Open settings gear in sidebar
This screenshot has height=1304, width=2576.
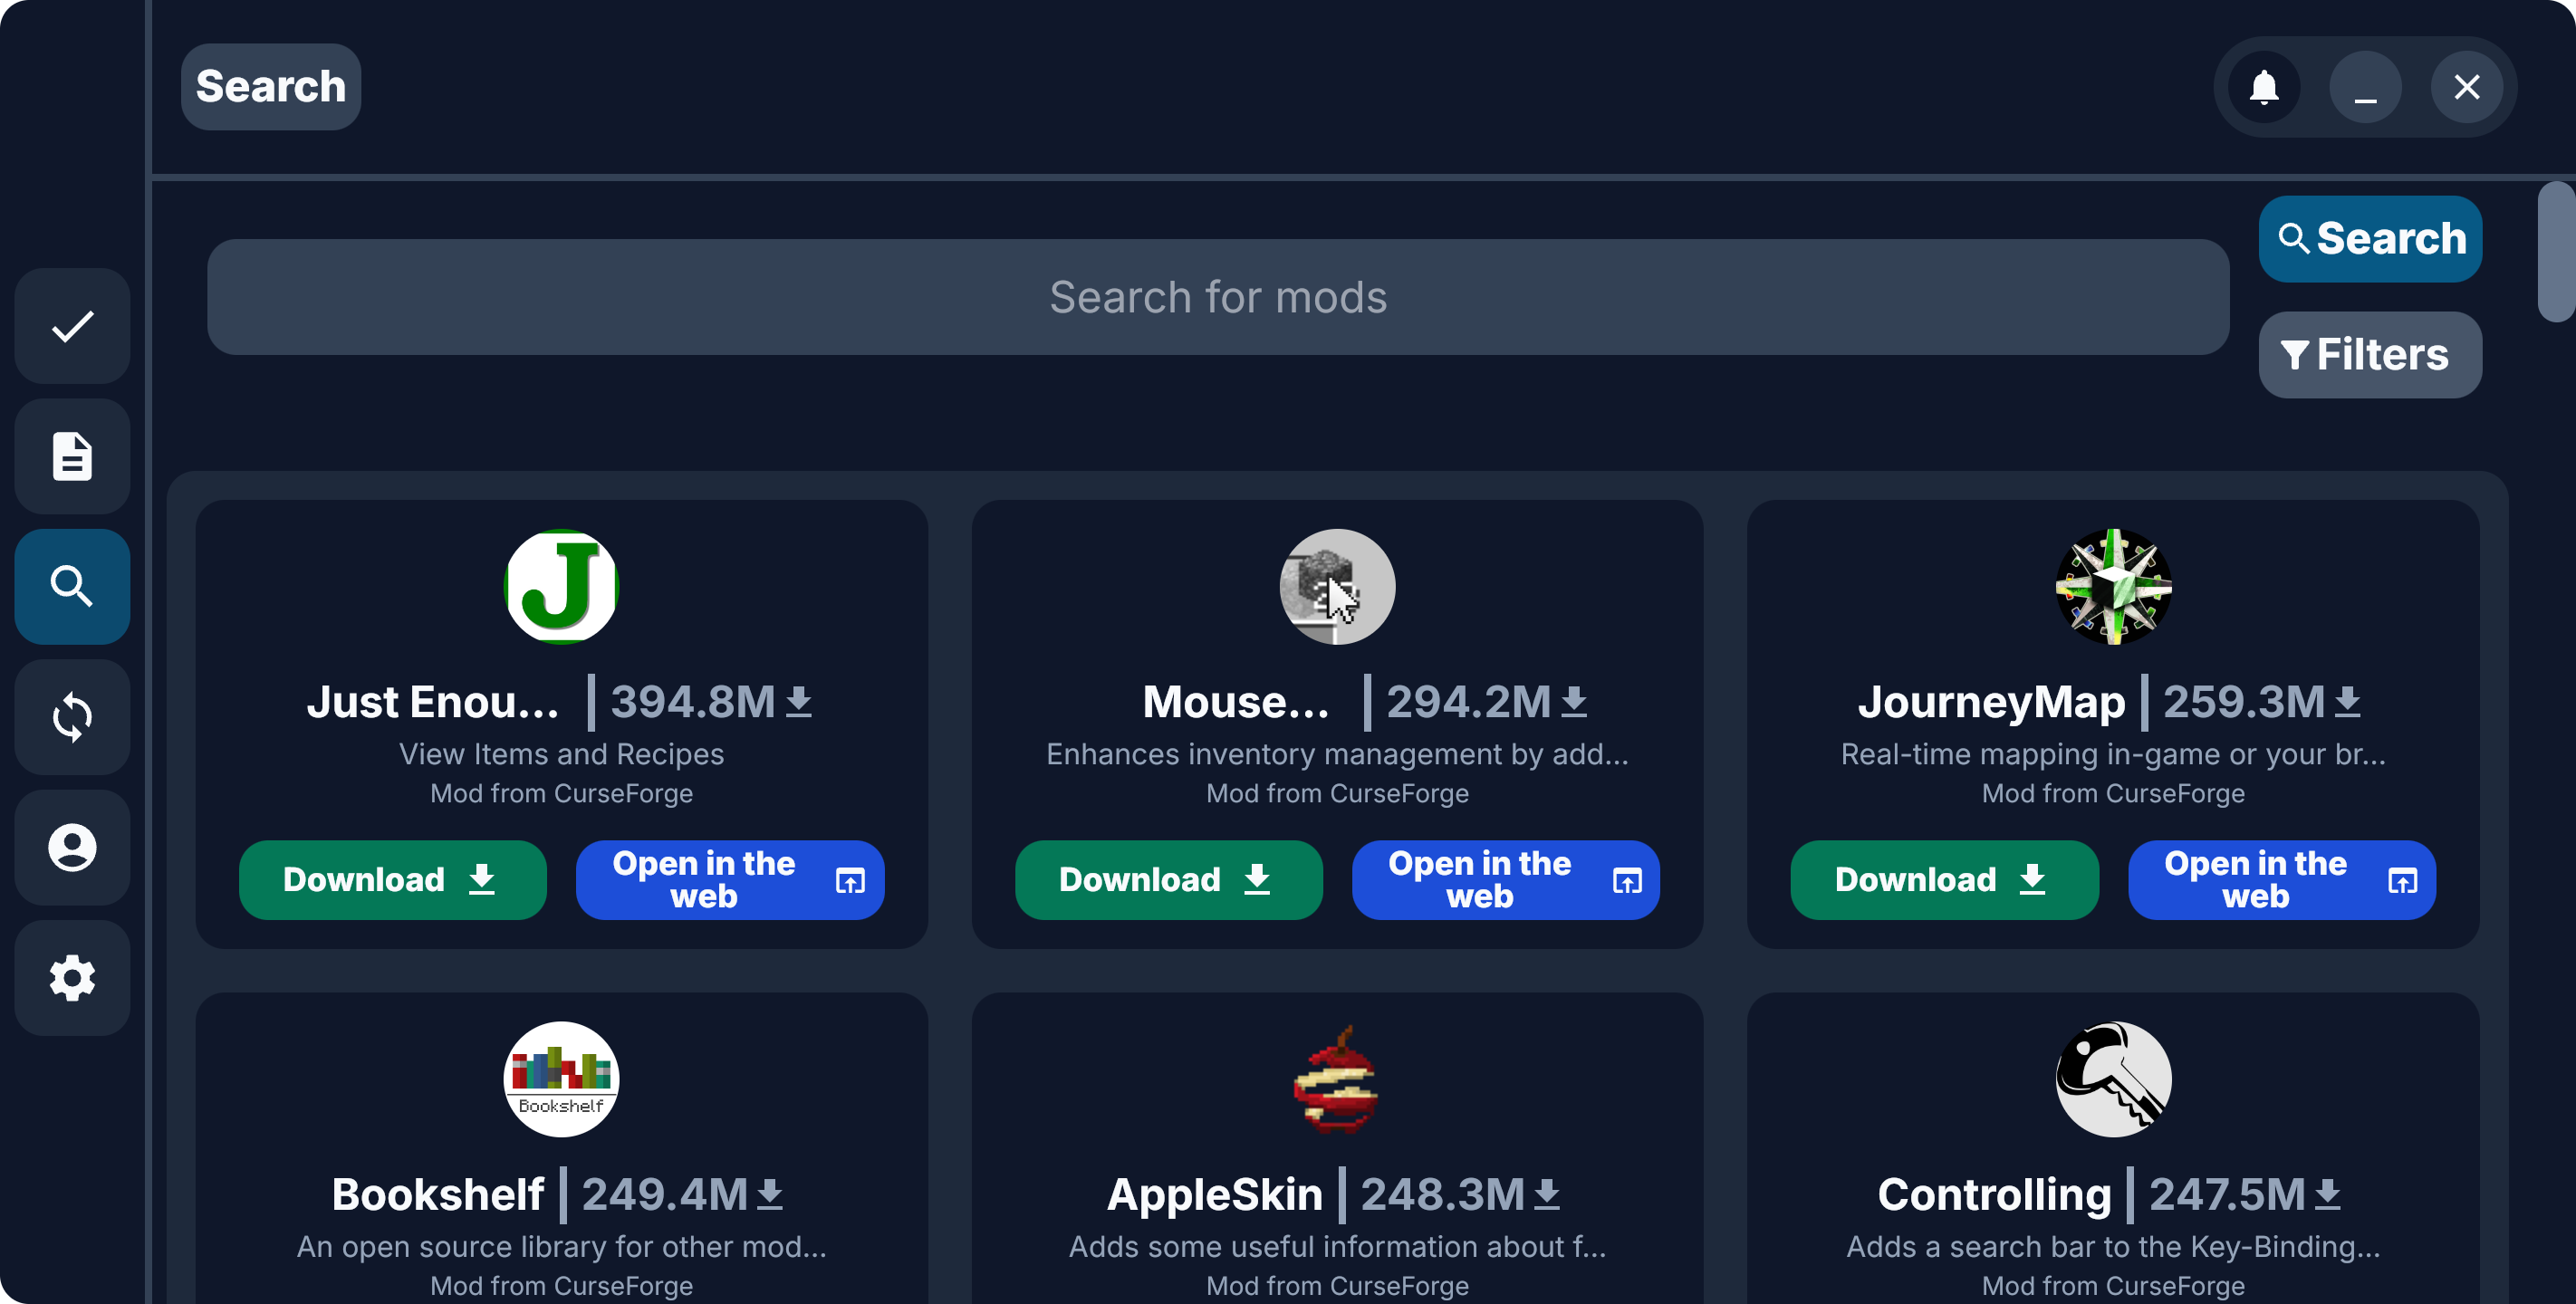[72, 978]
